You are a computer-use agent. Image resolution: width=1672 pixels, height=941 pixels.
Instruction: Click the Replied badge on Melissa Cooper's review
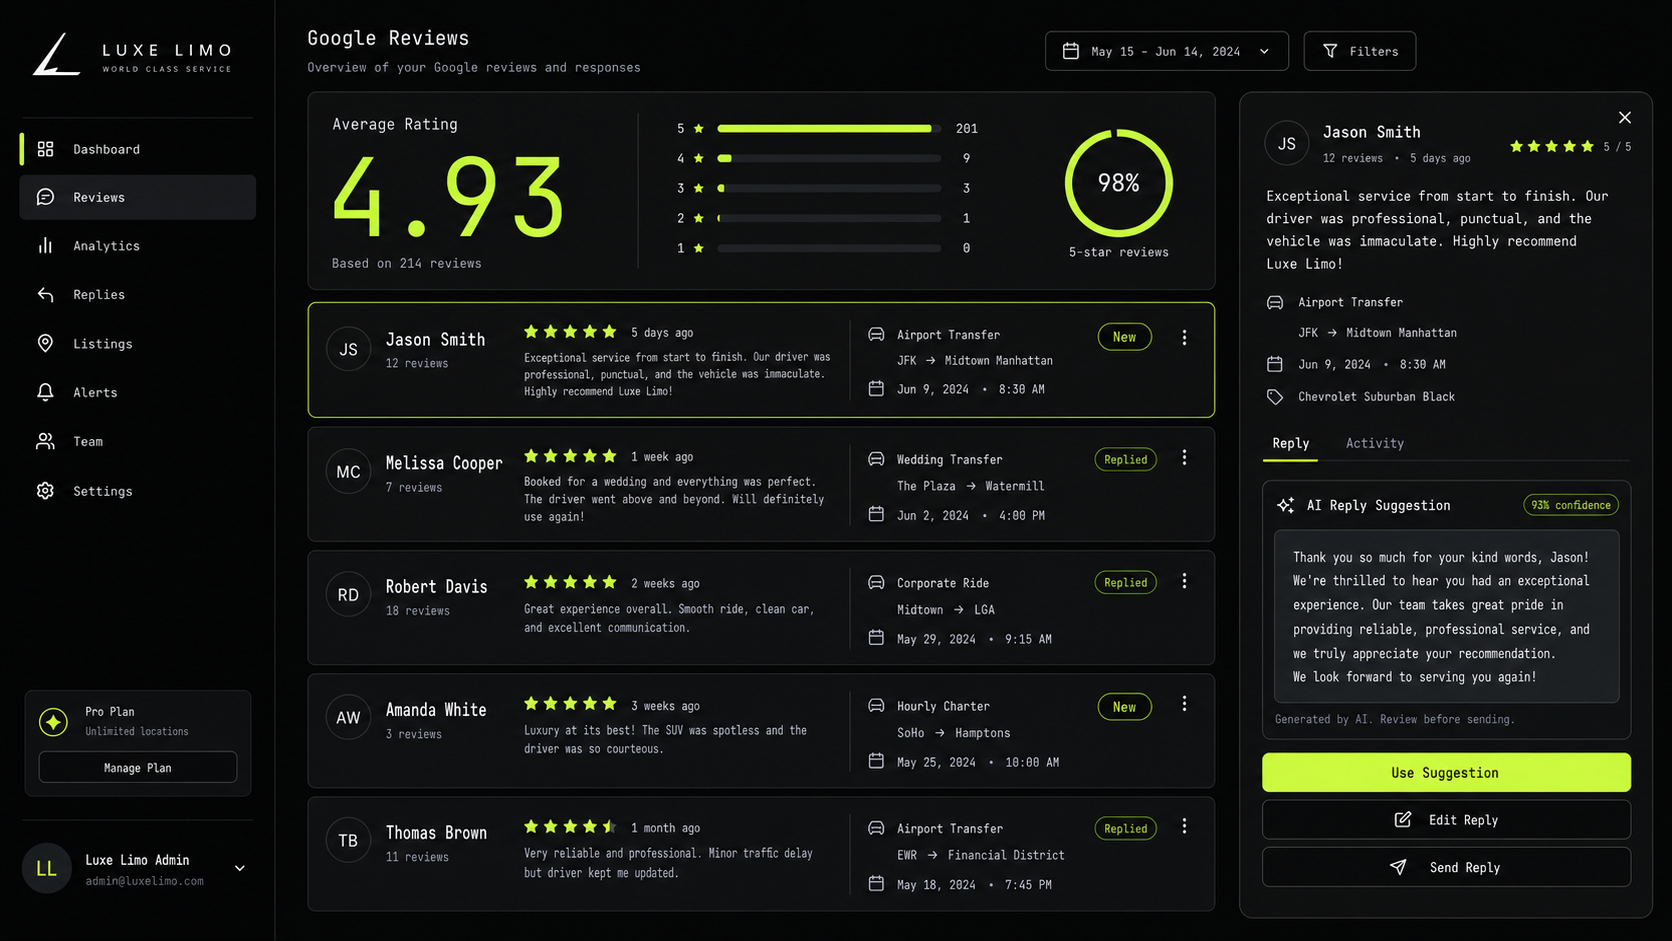pyautogui.click(x=1126, y=459)
